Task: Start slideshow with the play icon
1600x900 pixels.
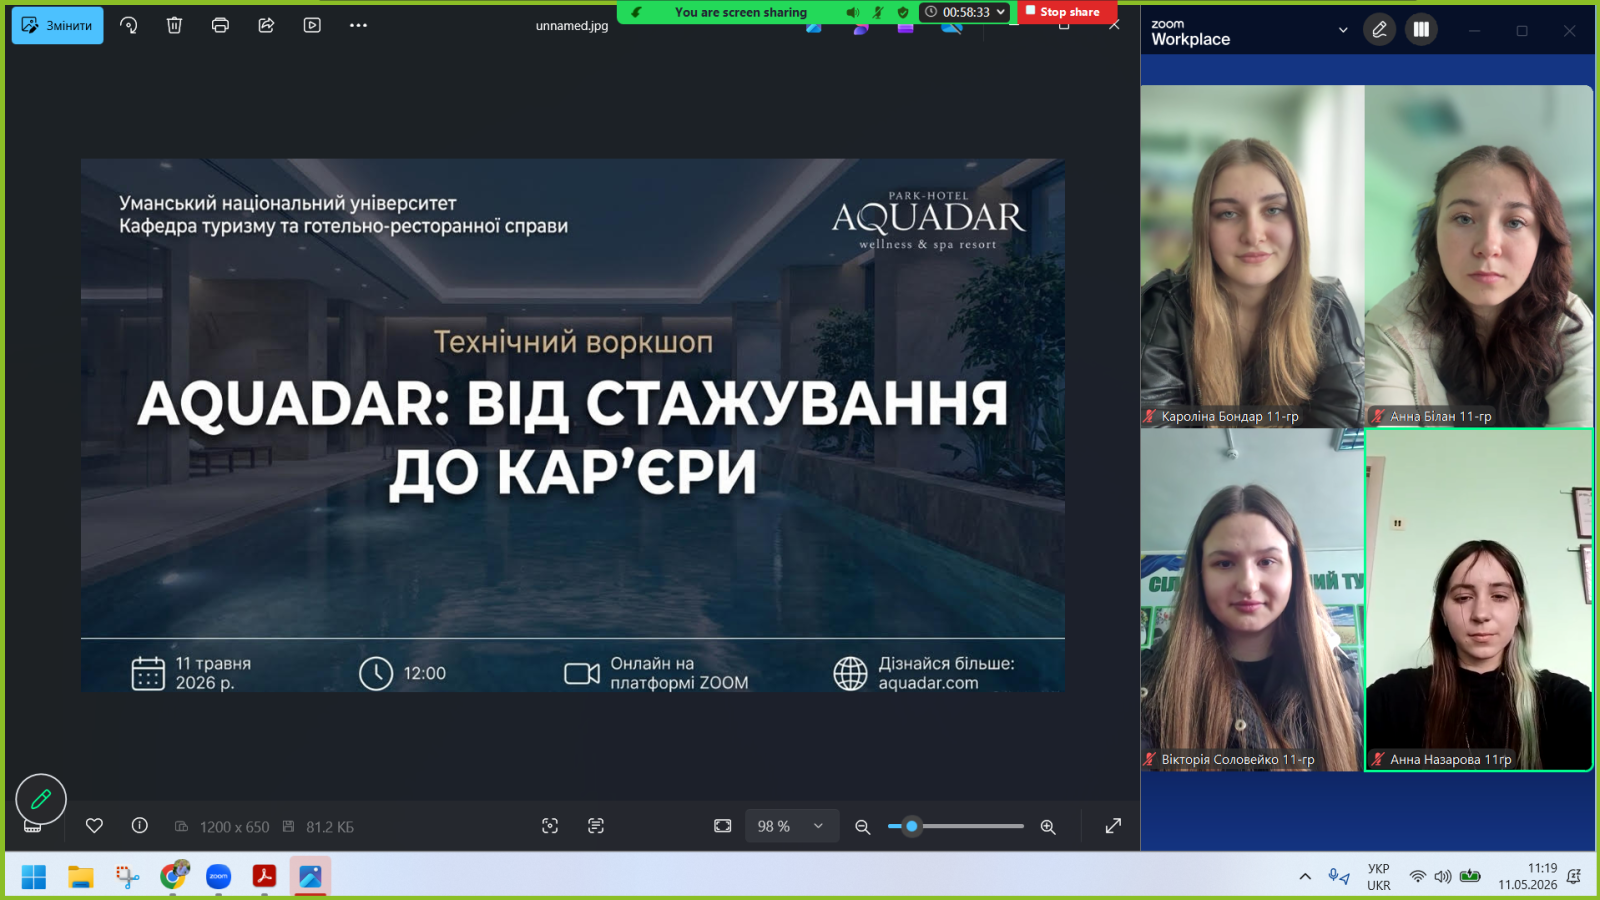Action: pyautogui.click(x=312, y=26)
